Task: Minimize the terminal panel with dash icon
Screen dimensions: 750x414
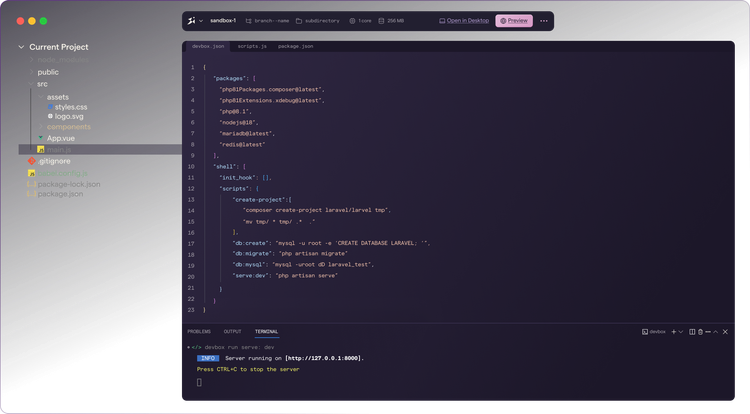Action: click(x=708, y=332)
